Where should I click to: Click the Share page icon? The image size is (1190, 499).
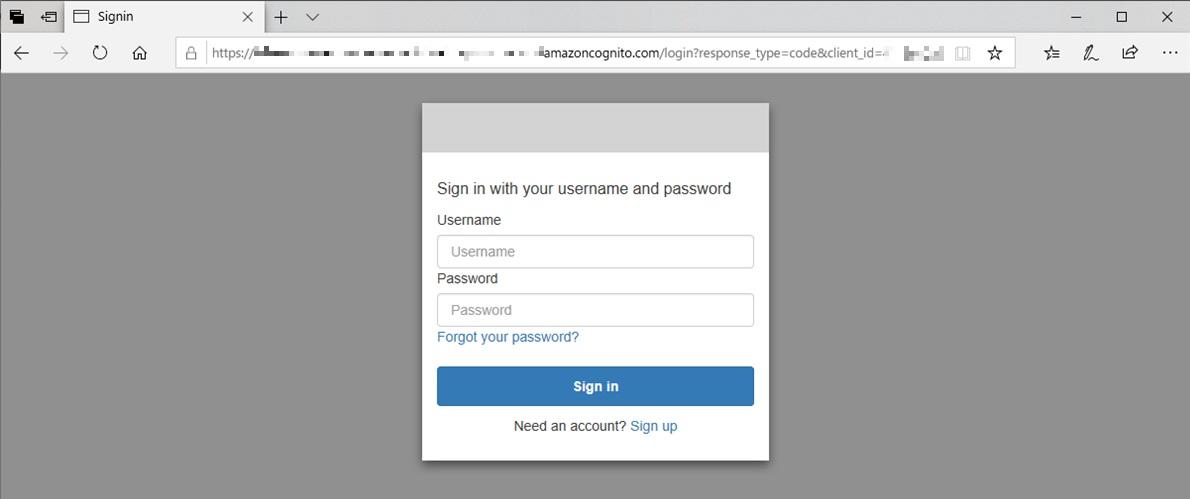[x=1130, y=53]
